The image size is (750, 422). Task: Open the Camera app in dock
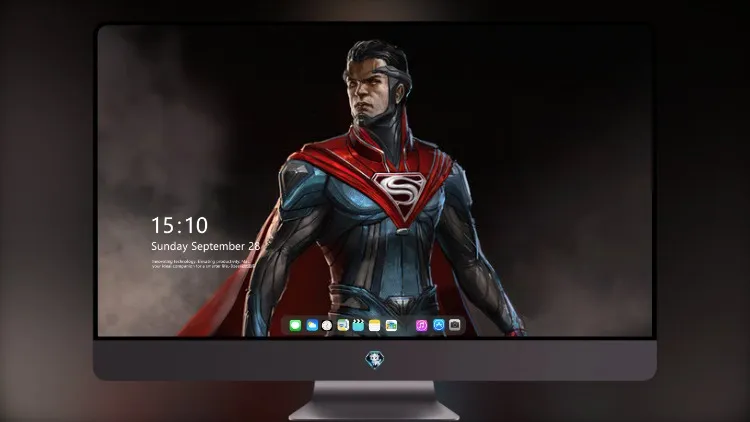pos(455,325)
